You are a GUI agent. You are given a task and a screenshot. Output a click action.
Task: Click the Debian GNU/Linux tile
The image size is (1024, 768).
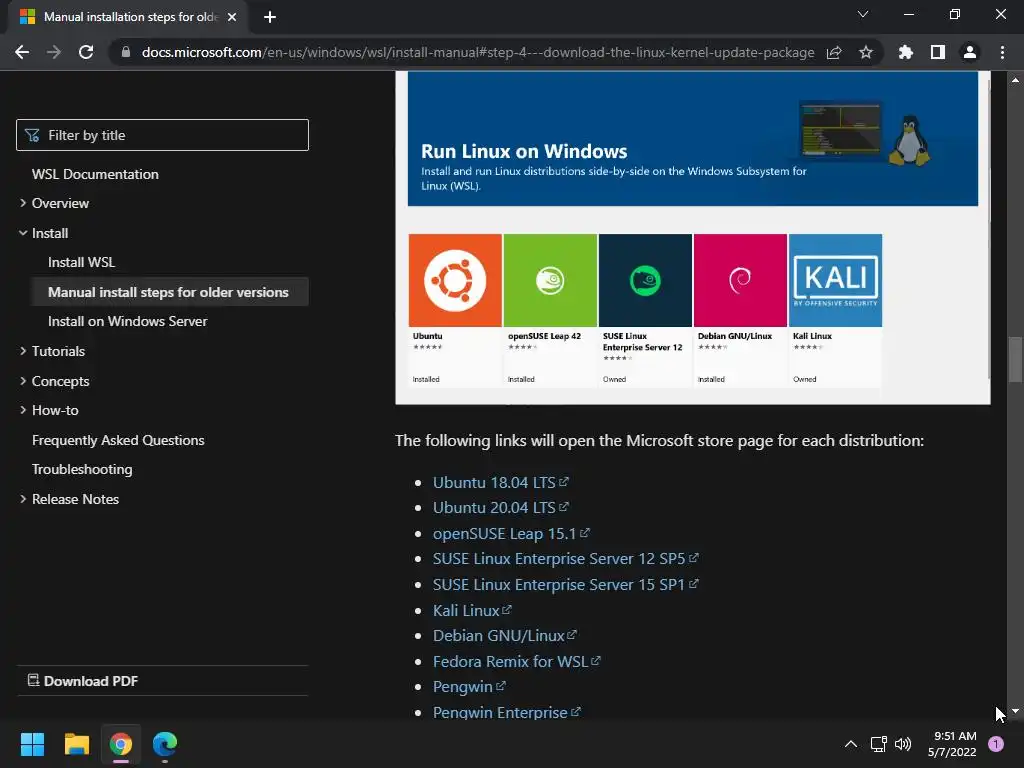740,310
